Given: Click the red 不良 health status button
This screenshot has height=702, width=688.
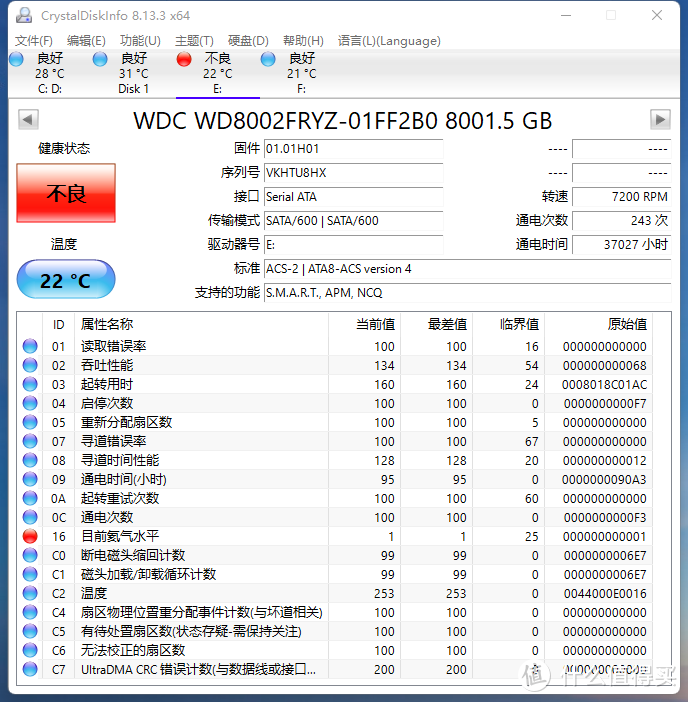Looking at the screenshot, I should (66, 193).
